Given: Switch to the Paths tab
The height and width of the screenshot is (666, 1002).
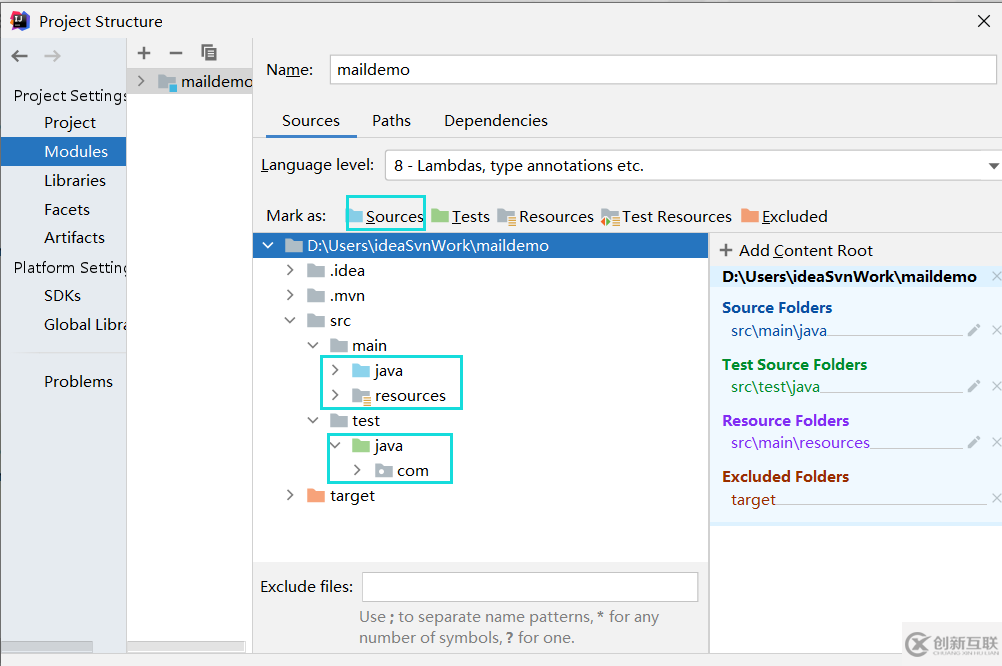Looking at the screenshot, I should pos(391,120).
